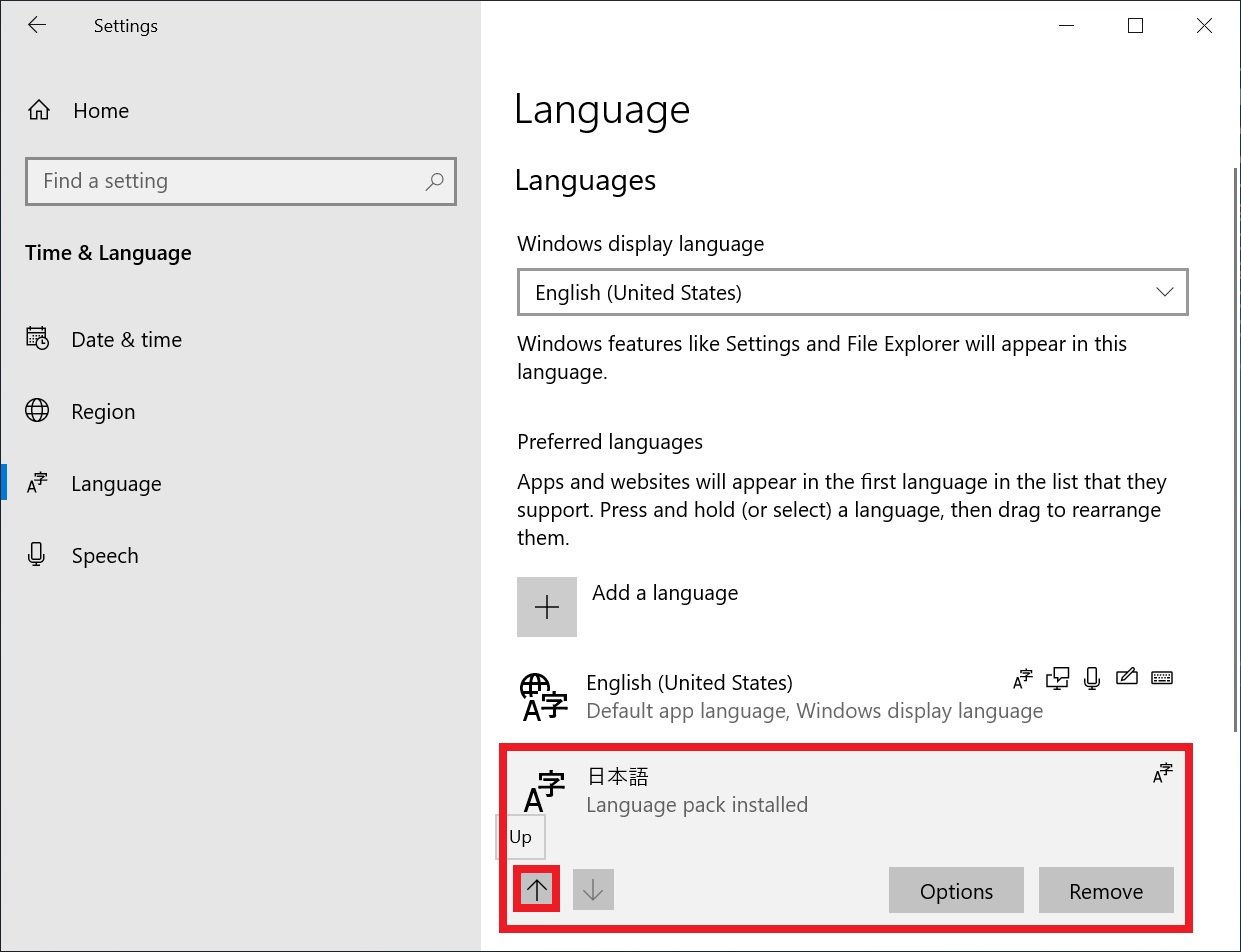This screenshot has height=952, width=1241.
Task: Click the Speech microphone icon in sidebar
Action: point(37,554)
